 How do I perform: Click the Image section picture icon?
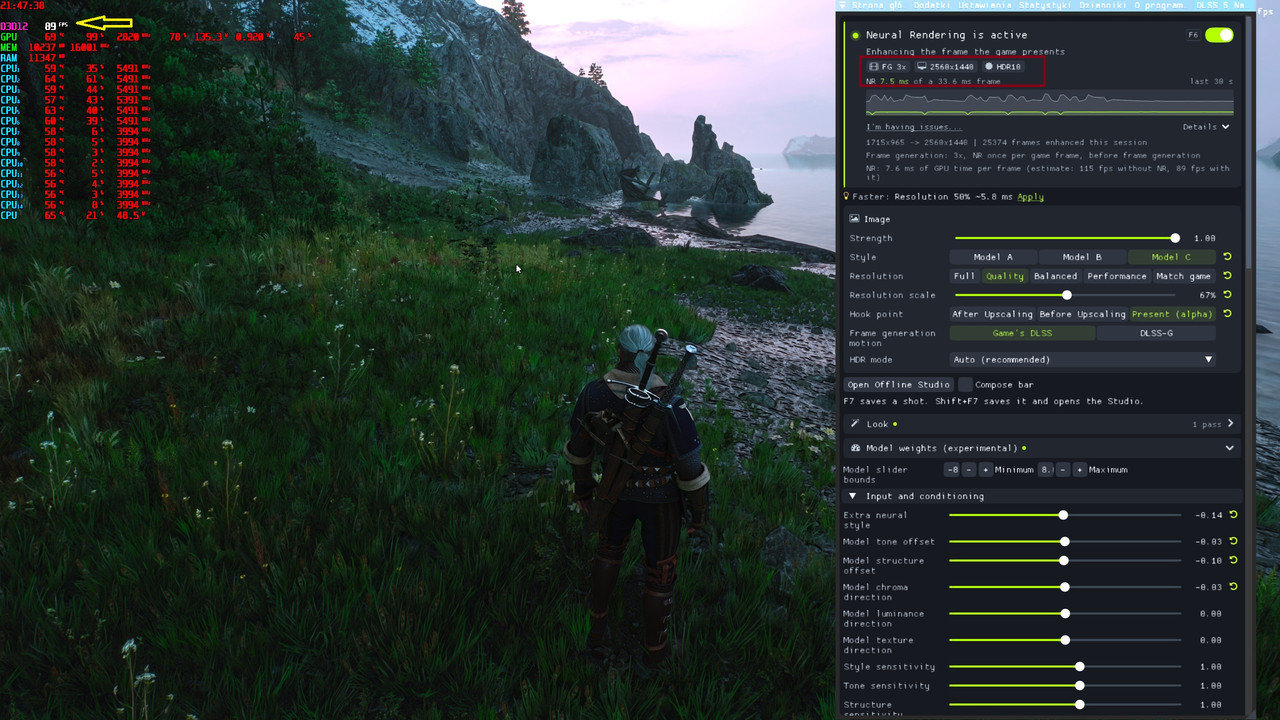pos(855,219)
